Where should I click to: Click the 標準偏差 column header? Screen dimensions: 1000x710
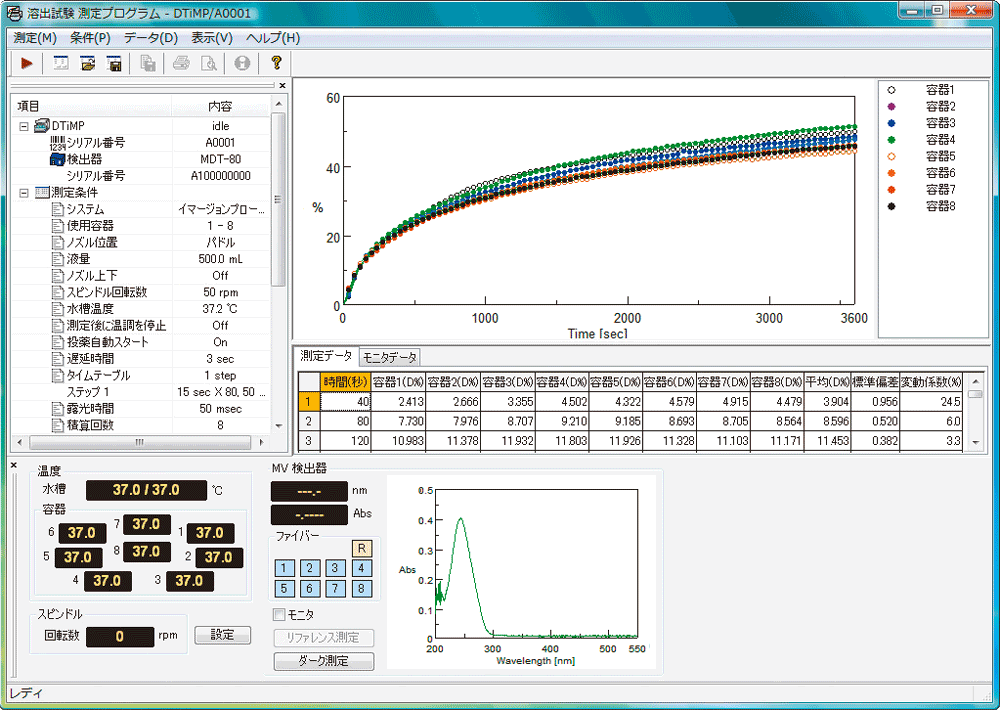[x=875, y=381]
